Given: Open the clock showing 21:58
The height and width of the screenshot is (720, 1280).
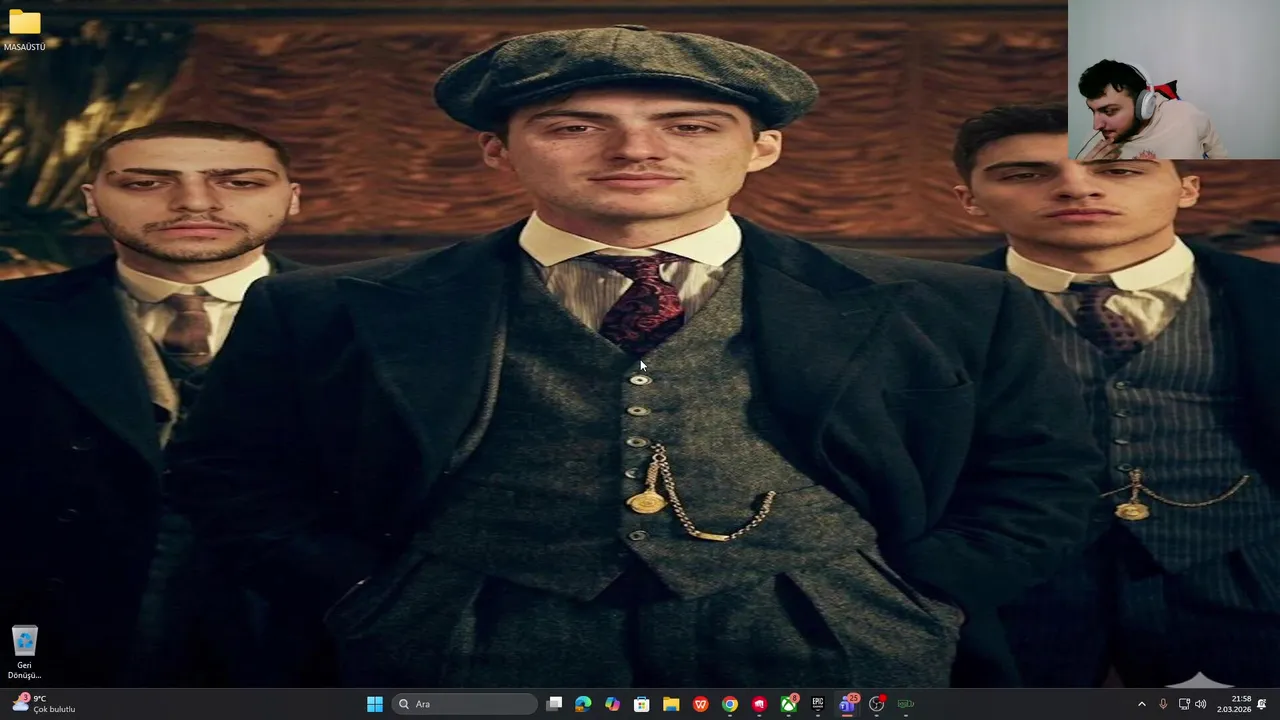Looking at the screenshot, I should click(x=1234, y=704).
